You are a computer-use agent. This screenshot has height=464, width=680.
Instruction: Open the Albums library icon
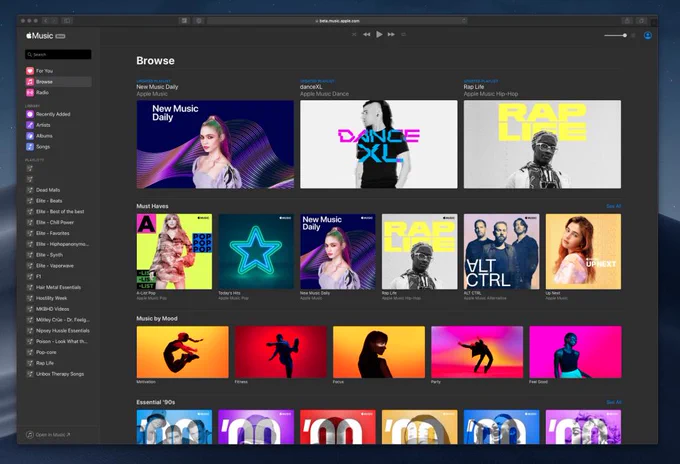30,136
